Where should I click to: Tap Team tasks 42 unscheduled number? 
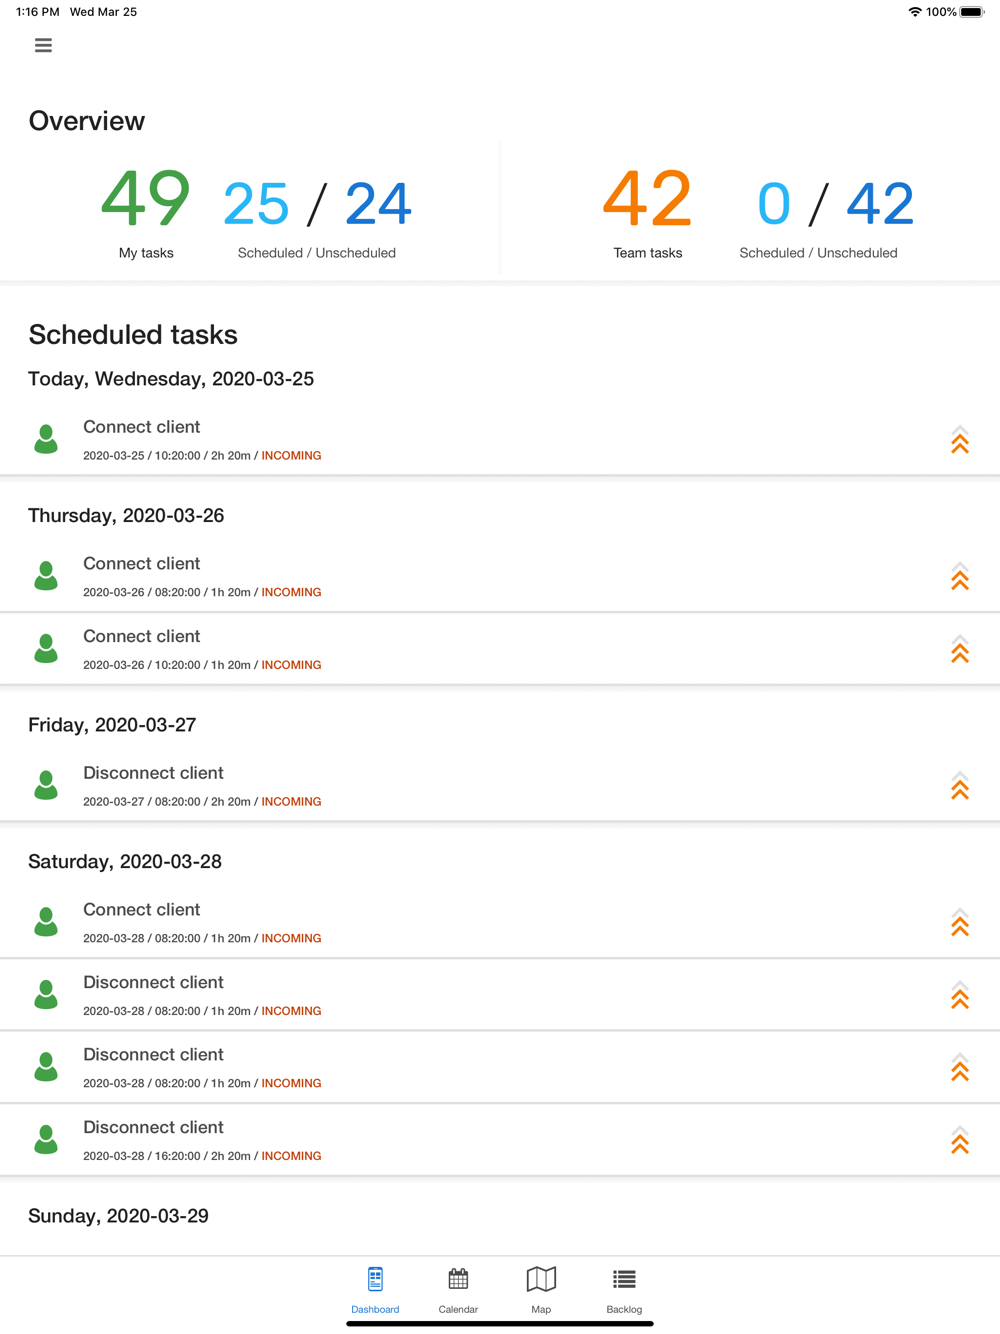click(880, 203)
